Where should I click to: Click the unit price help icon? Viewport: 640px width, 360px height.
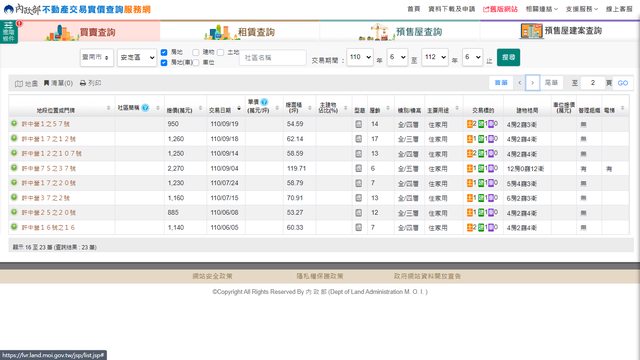click(x=264, y=102)
